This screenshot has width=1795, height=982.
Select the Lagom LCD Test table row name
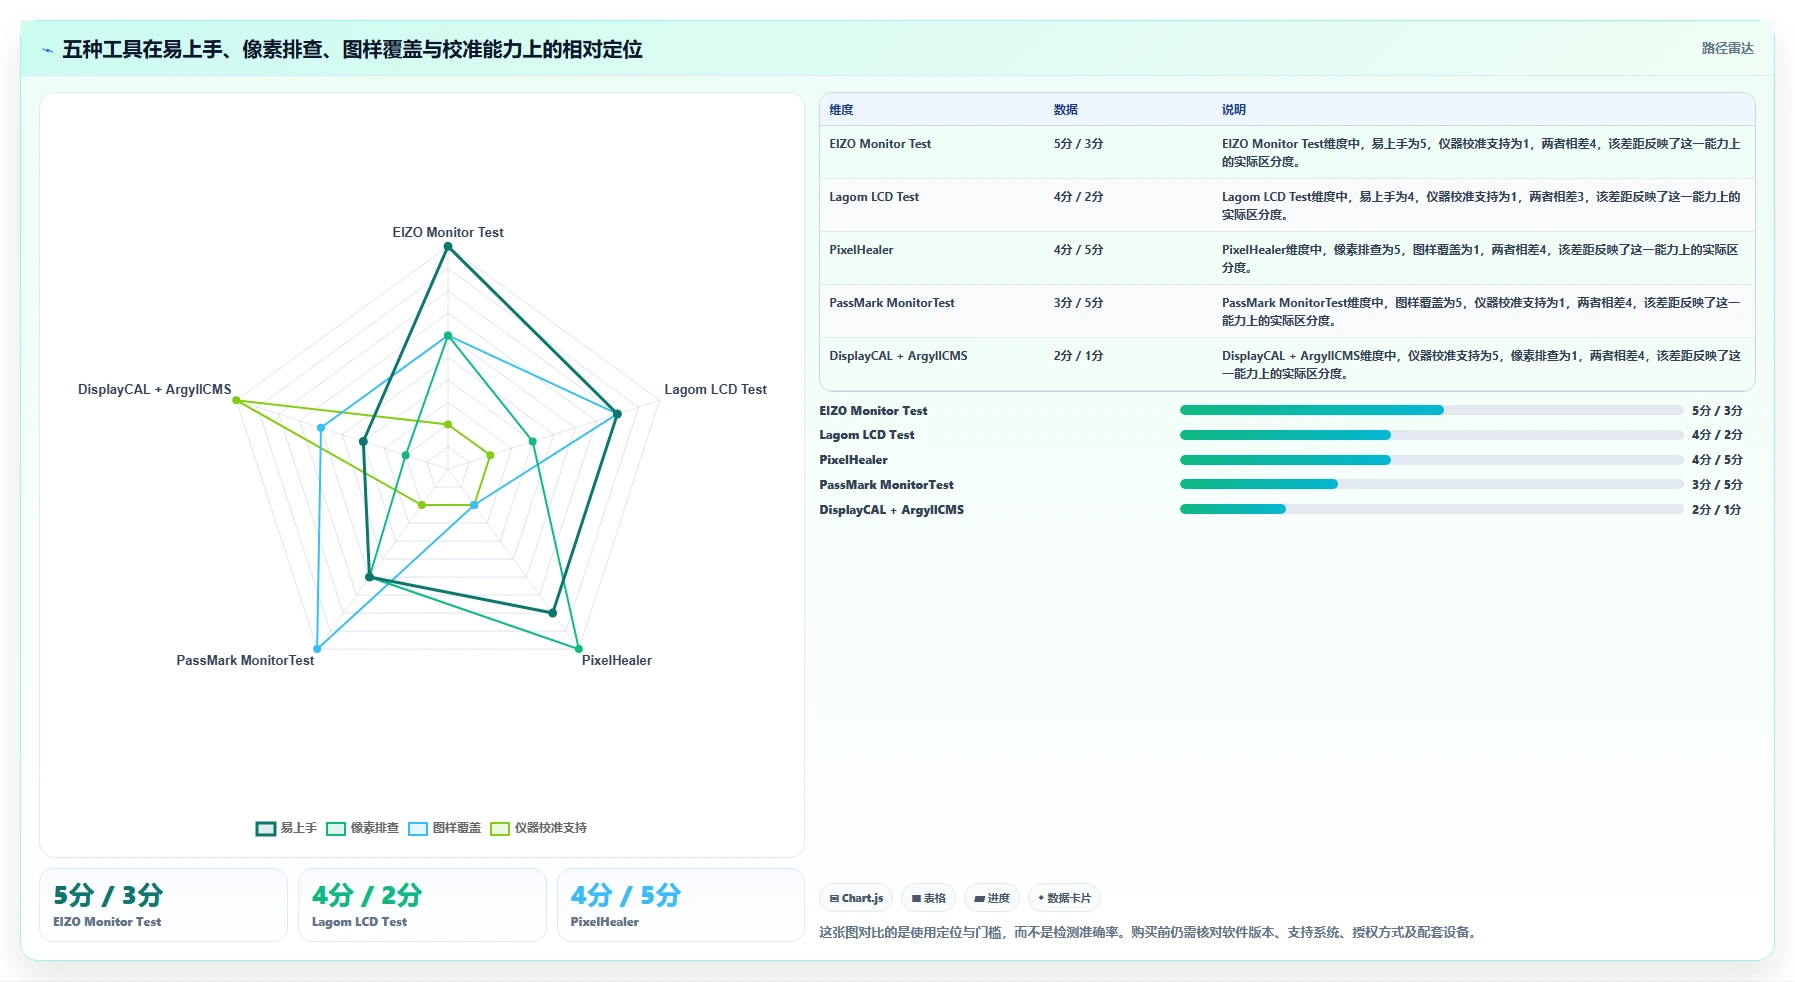click(x=874, y=197)
